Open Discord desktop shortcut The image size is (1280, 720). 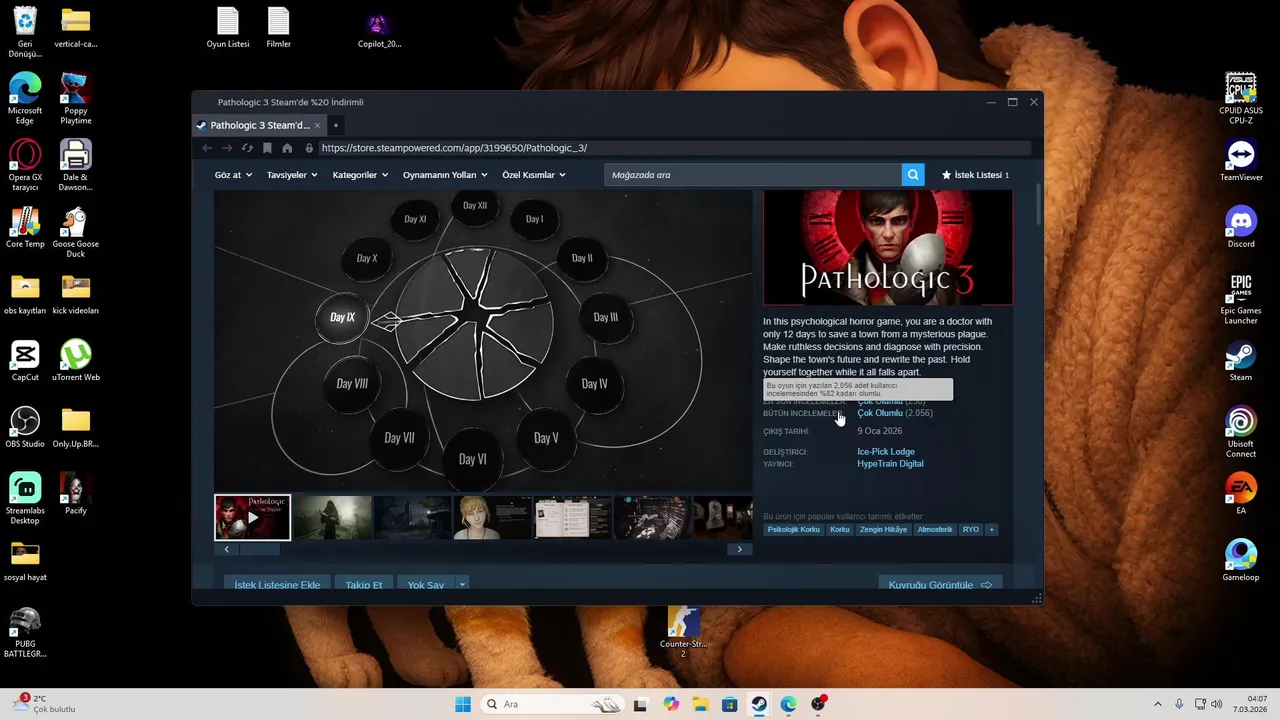point(1241,227)
